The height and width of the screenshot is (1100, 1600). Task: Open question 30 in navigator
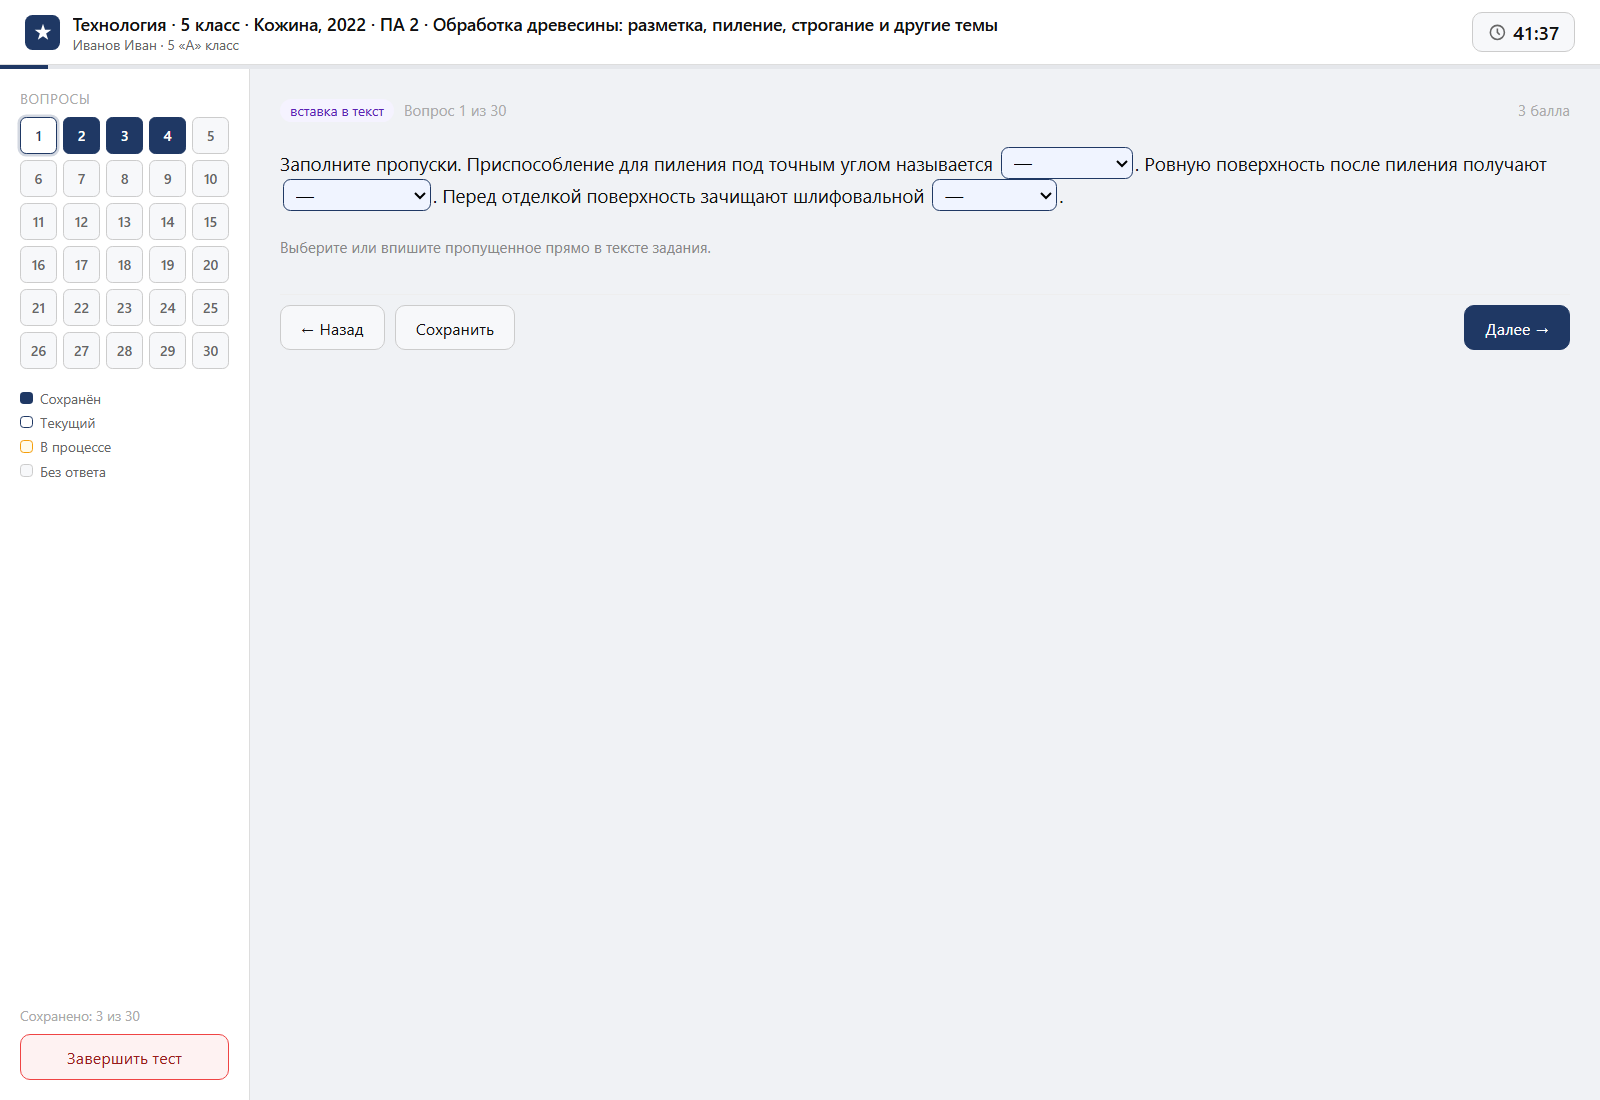click(x=210, y=351)
